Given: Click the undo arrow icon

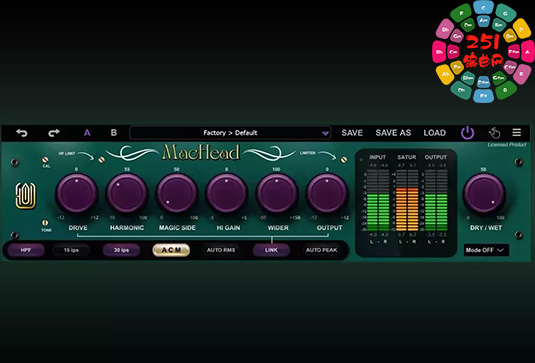Looking at the screenshot, I should [x=22, y=133].
